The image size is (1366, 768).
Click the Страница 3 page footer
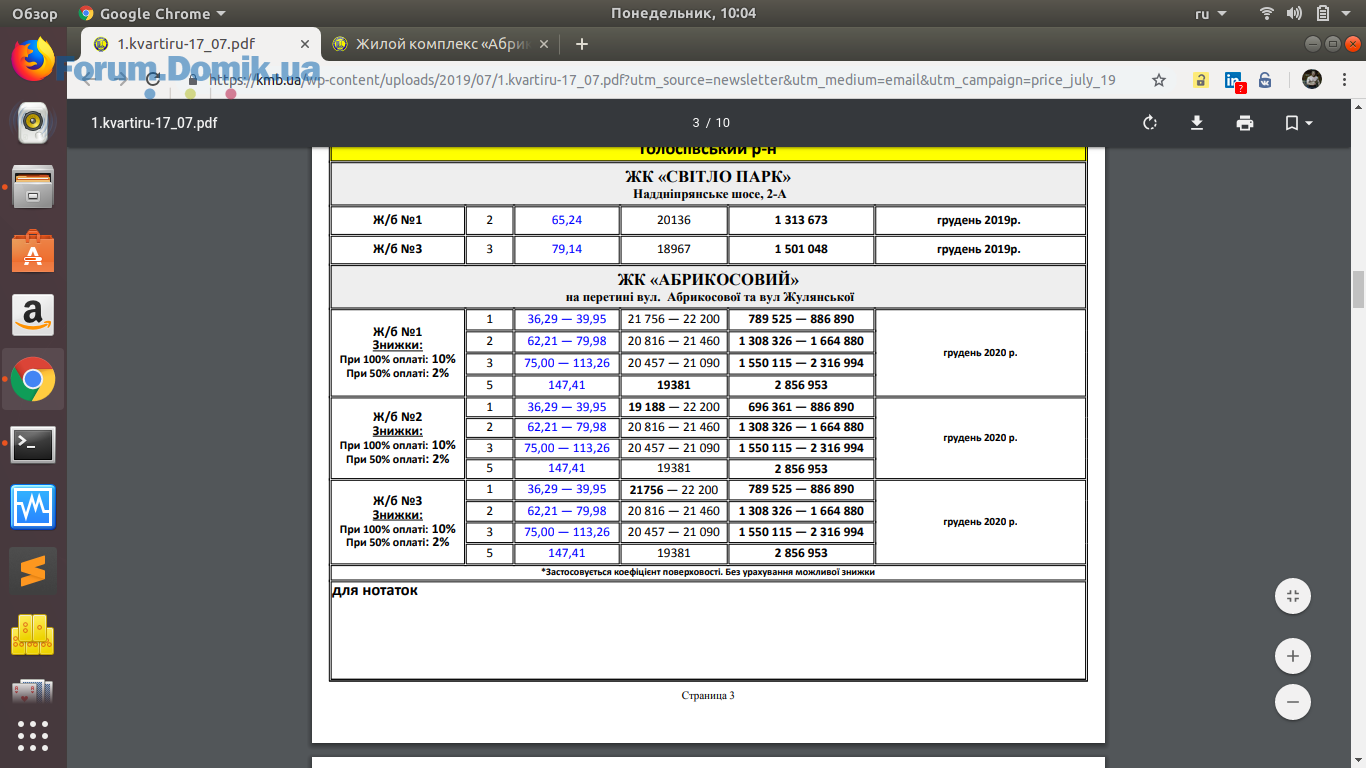click(x=708, y=695)
